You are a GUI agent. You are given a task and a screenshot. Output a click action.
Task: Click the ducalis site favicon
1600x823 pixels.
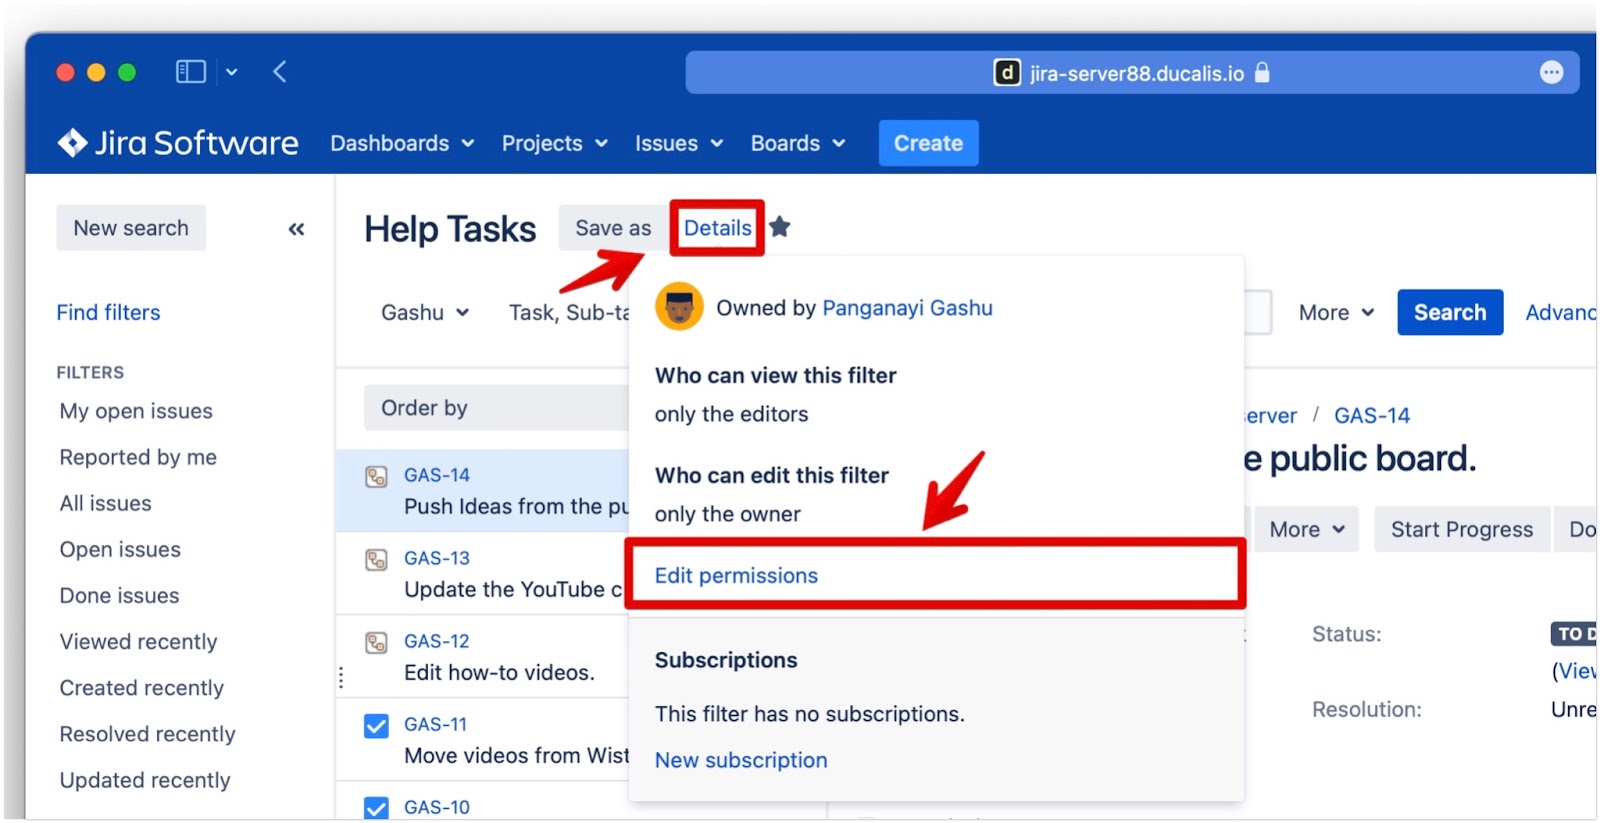(x=1006, y=73)
